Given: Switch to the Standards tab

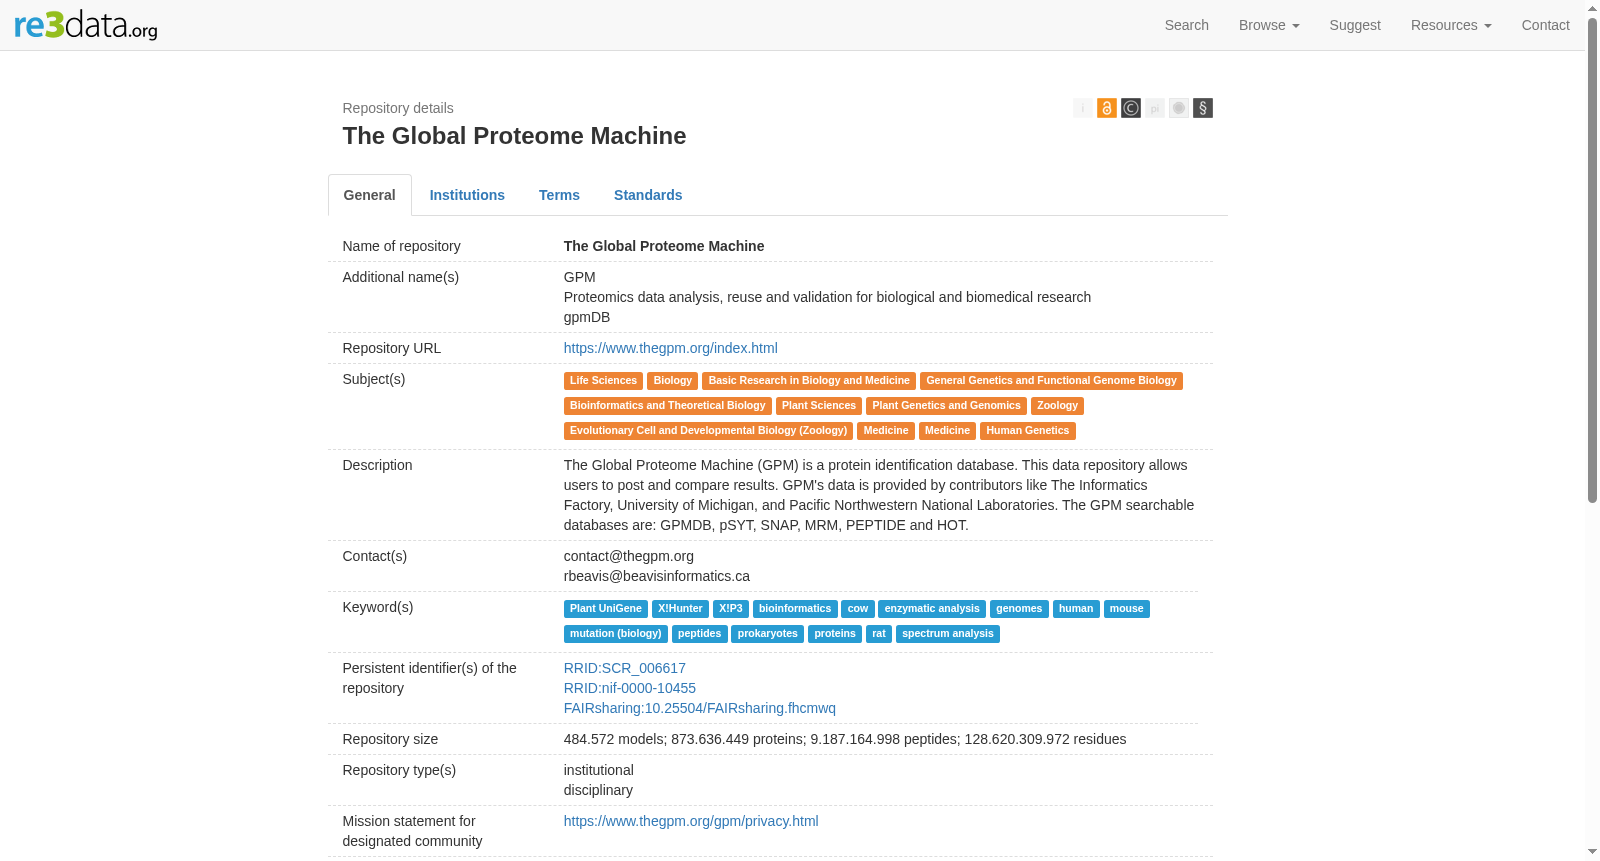Looking at the screenshot, I should click(x=648, y=195).
